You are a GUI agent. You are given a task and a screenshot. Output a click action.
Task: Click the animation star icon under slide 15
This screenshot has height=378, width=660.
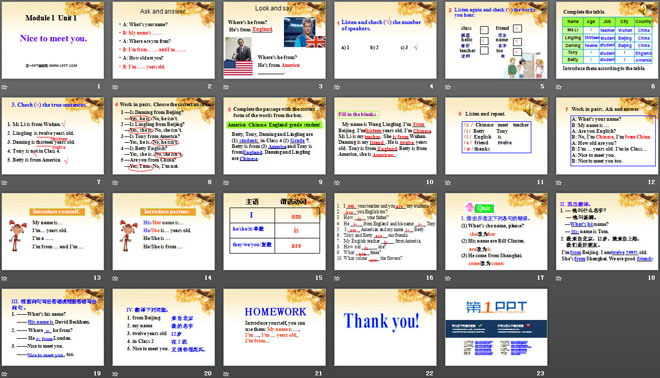click(226, 278)
